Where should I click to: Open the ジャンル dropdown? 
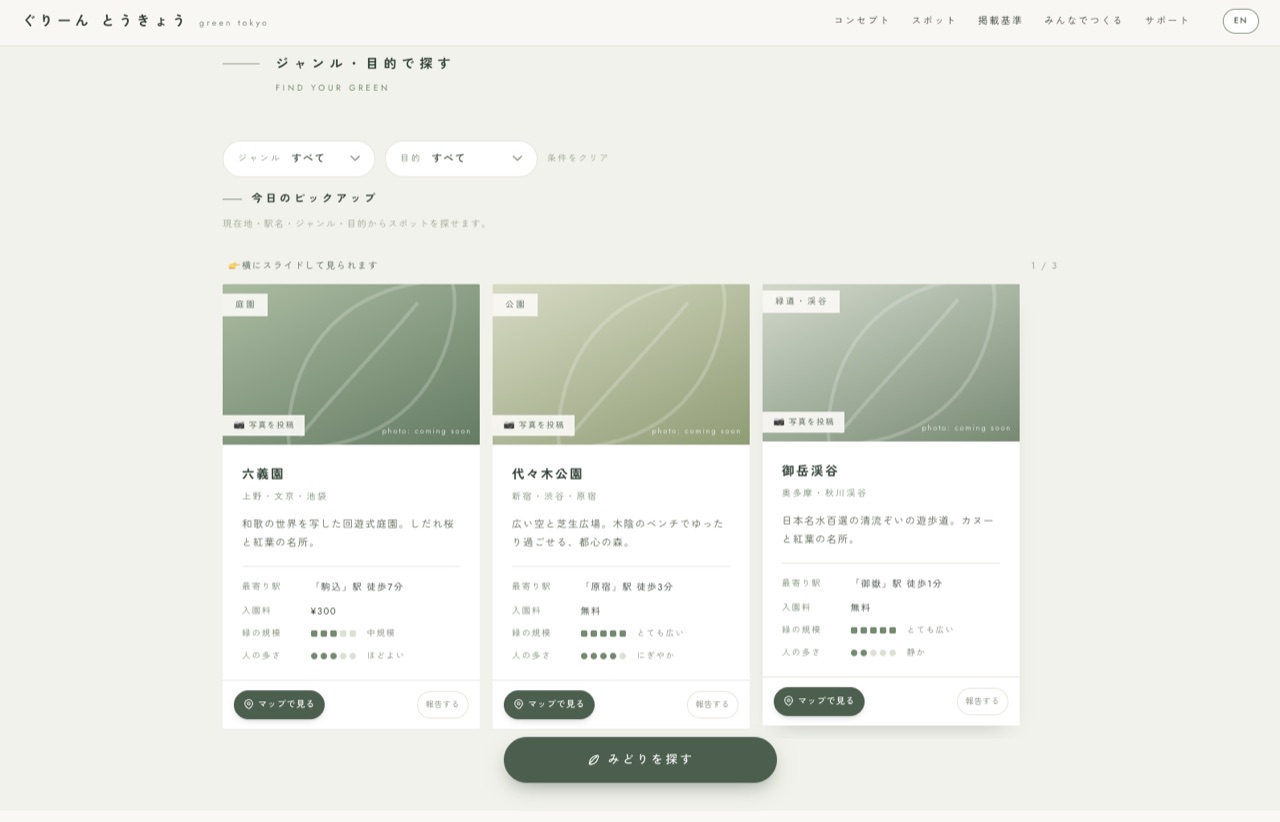click(x=299, y=159)
